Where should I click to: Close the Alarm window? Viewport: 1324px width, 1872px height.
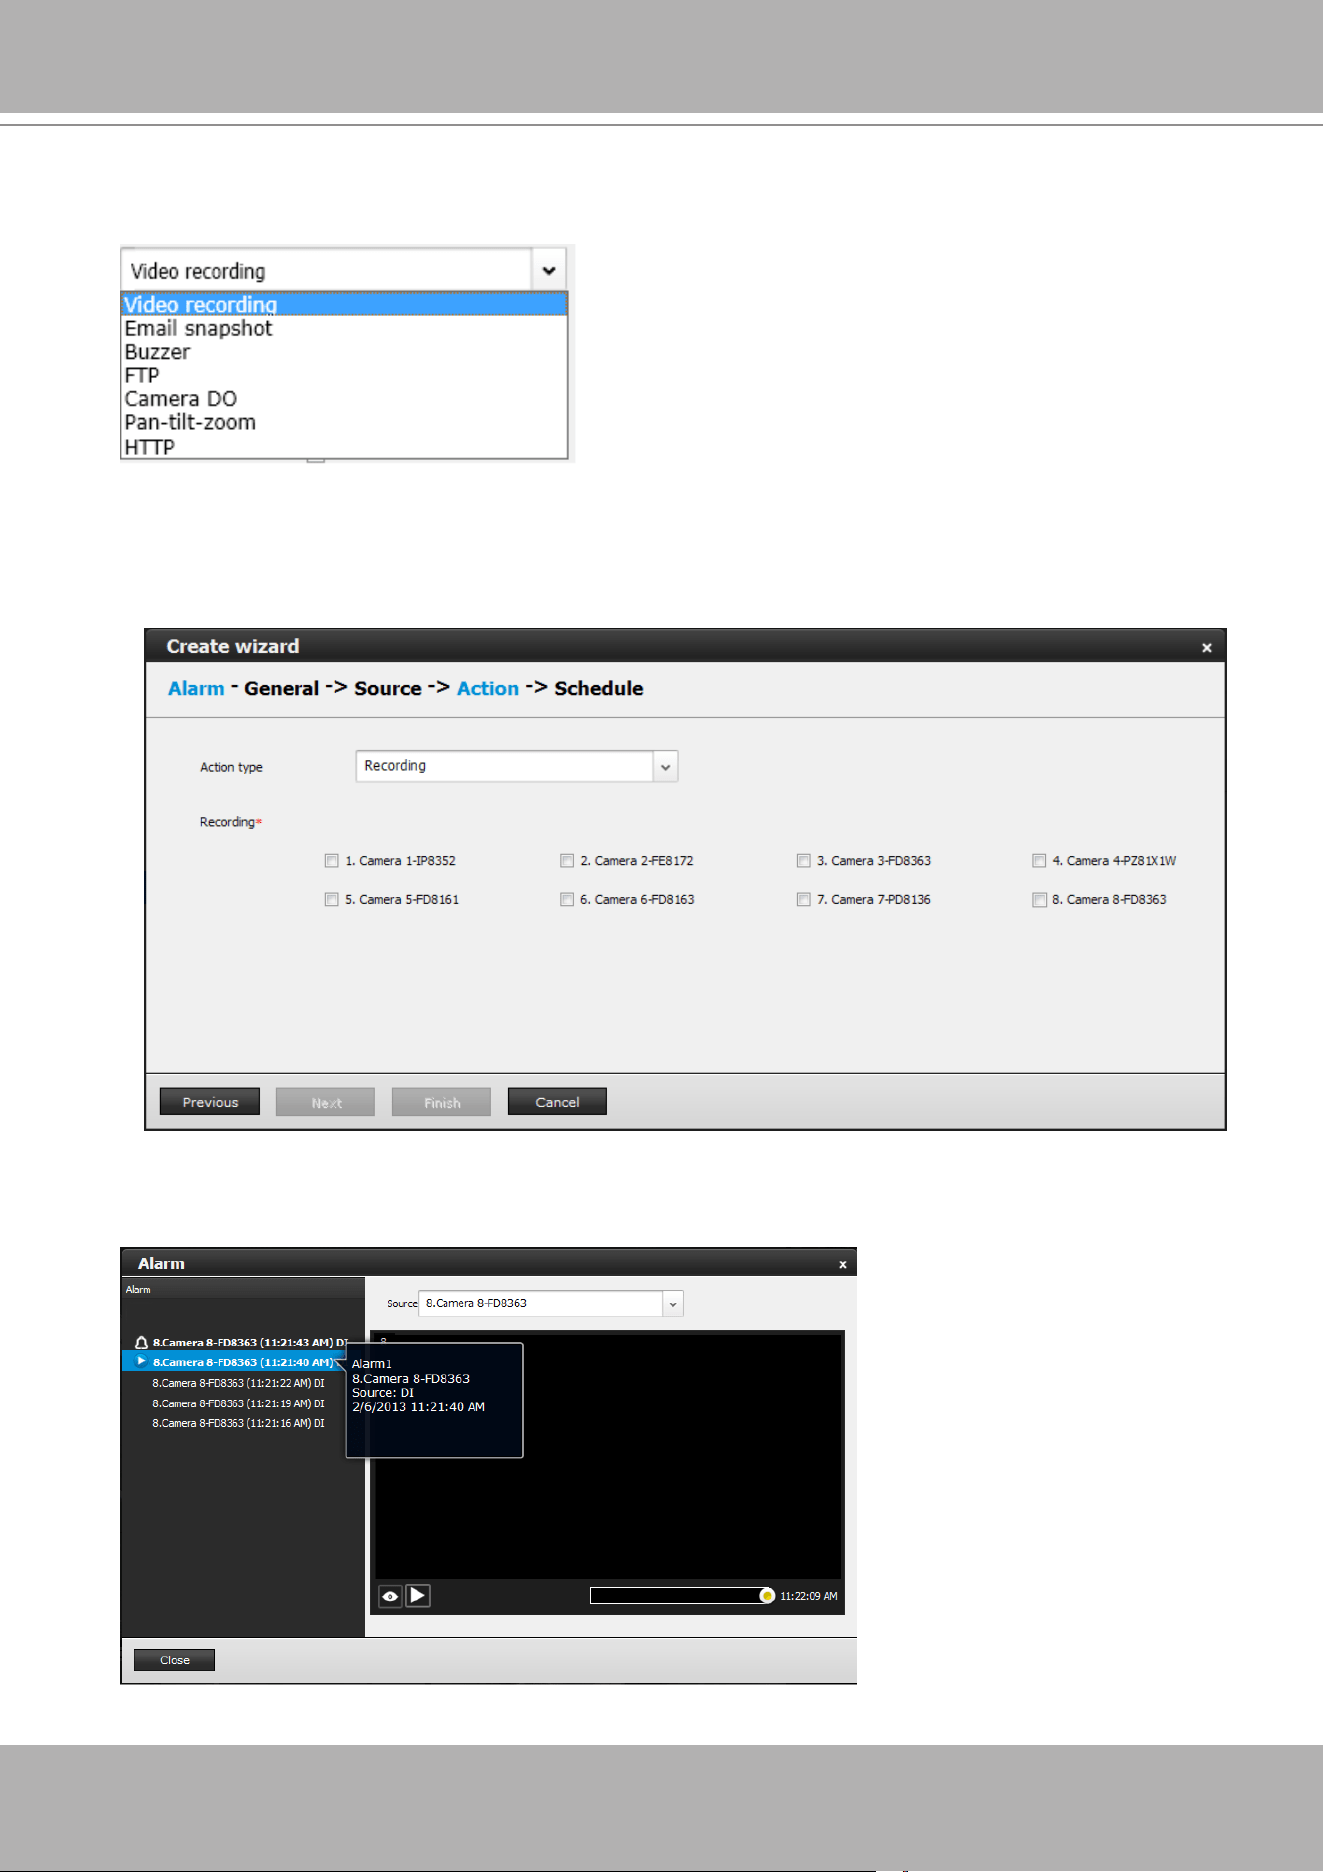tap(843, 1265)
